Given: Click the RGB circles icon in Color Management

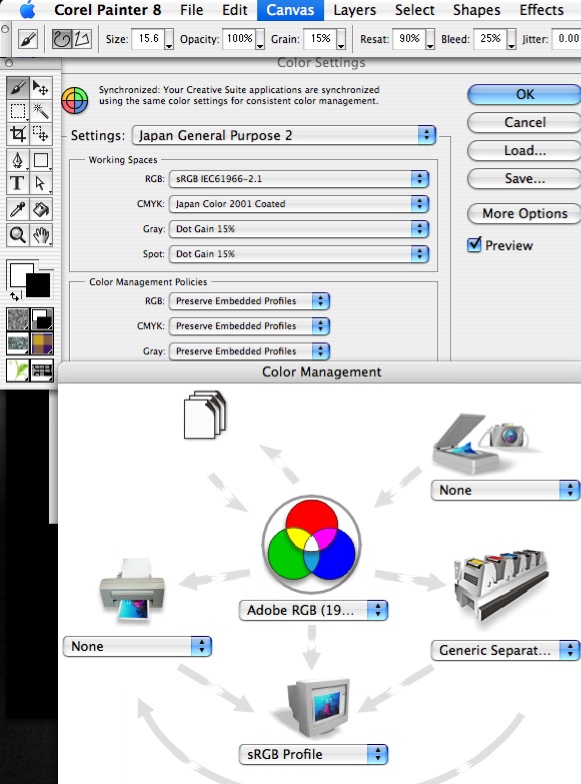Looking at the screenshot, I should pyautogui.click(x=311, y=544).
